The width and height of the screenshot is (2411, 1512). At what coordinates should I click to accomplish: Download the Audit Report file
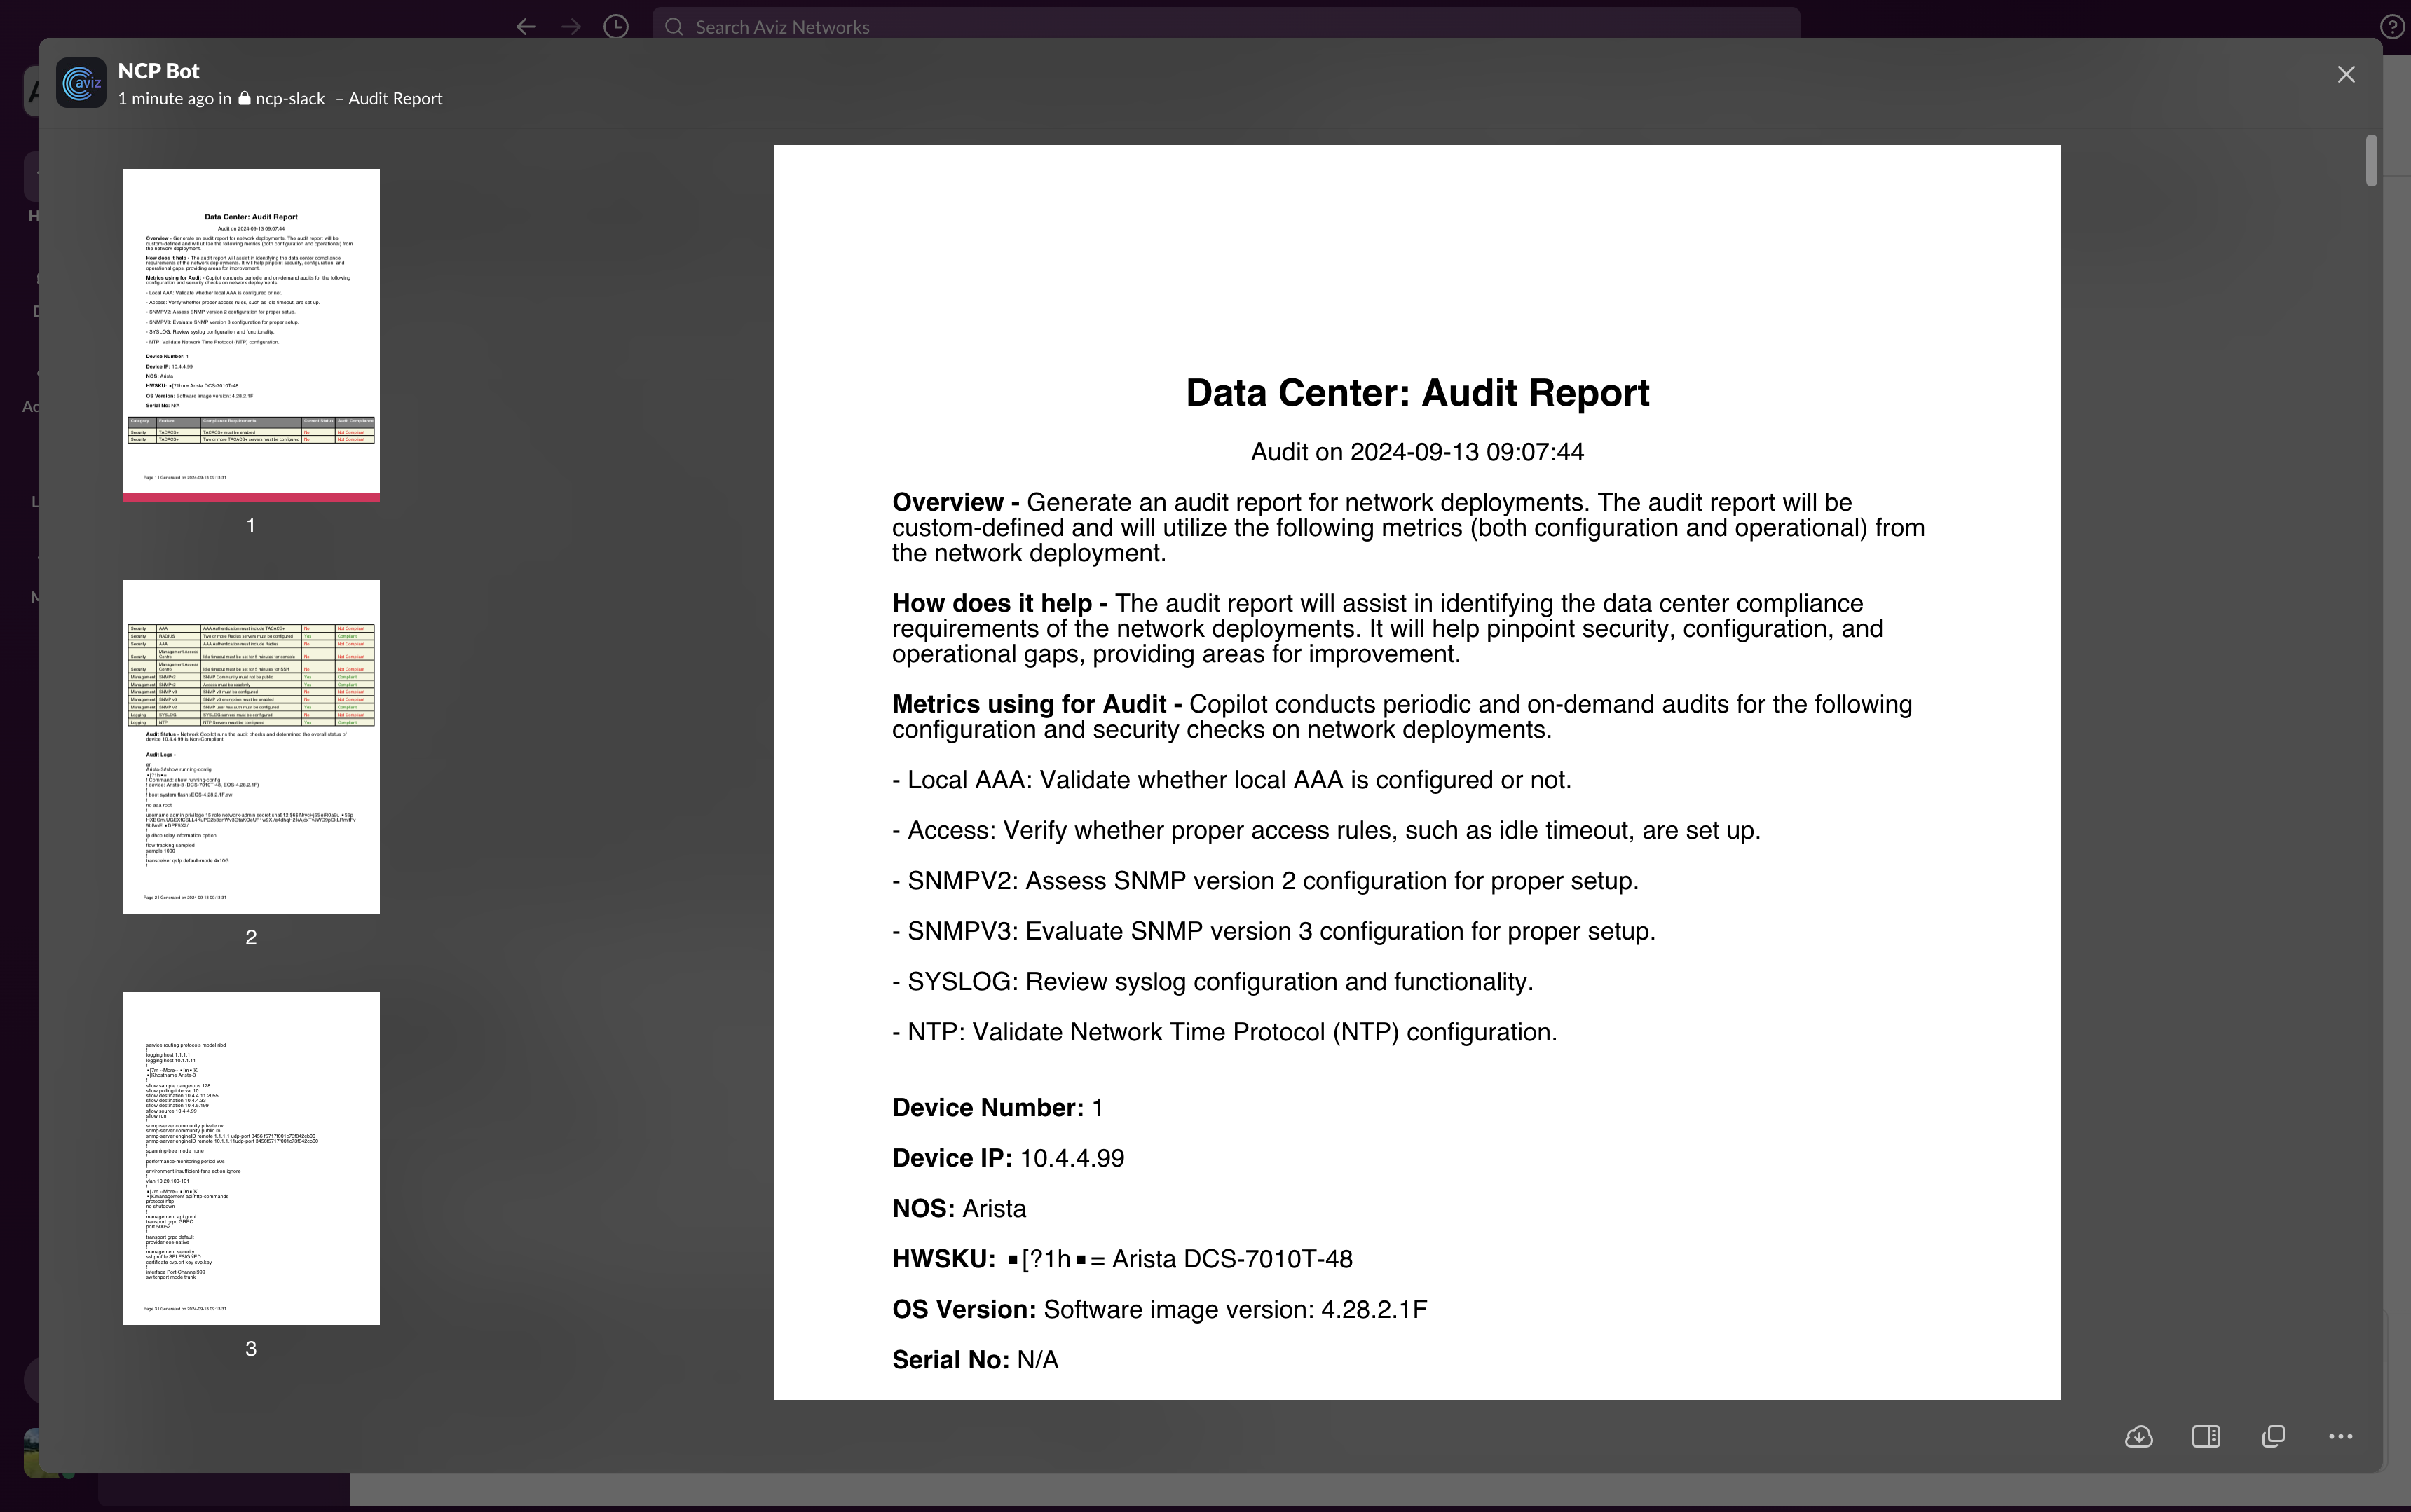[x=2138, y=1437]
